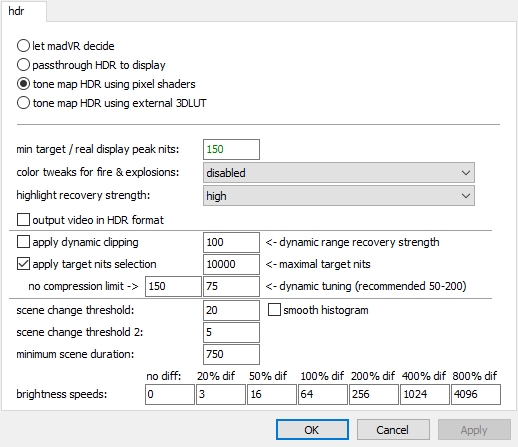518x447 pixels.
Task: Select the 'let madVR decide' radio option
Action: click(23, 46)
